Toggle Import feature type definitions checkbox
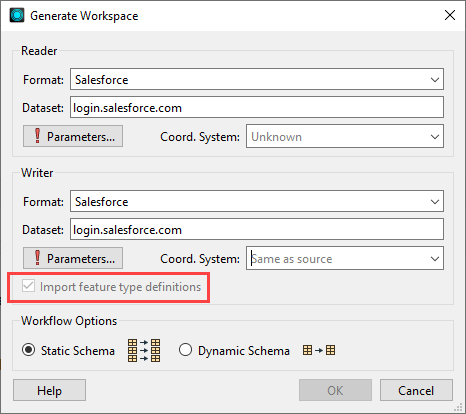 [x=28, y=286]
